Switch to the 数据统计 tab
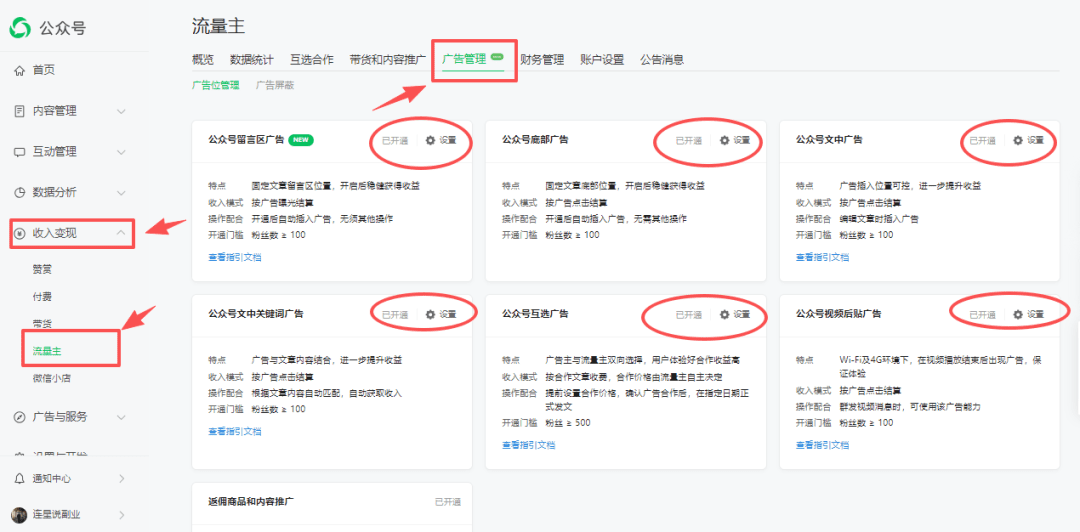The image size is (1080, 532). [x=251, y=60]
